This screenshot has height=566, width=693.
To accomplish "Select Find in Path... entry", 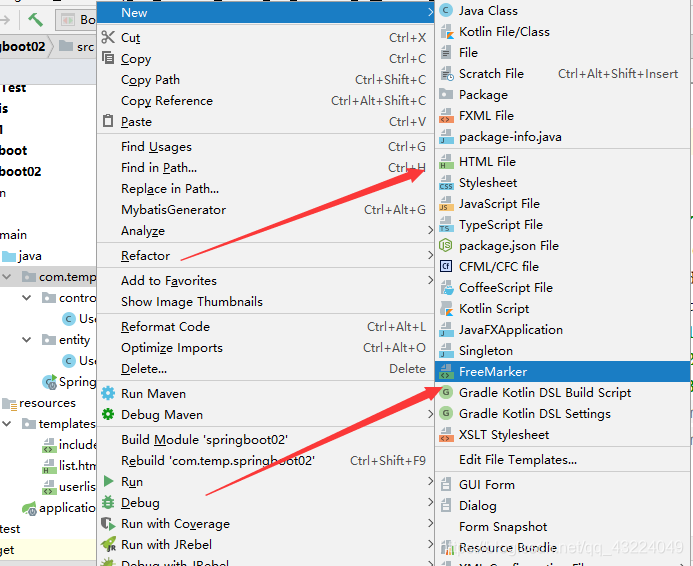I will (x=266, y=168).
